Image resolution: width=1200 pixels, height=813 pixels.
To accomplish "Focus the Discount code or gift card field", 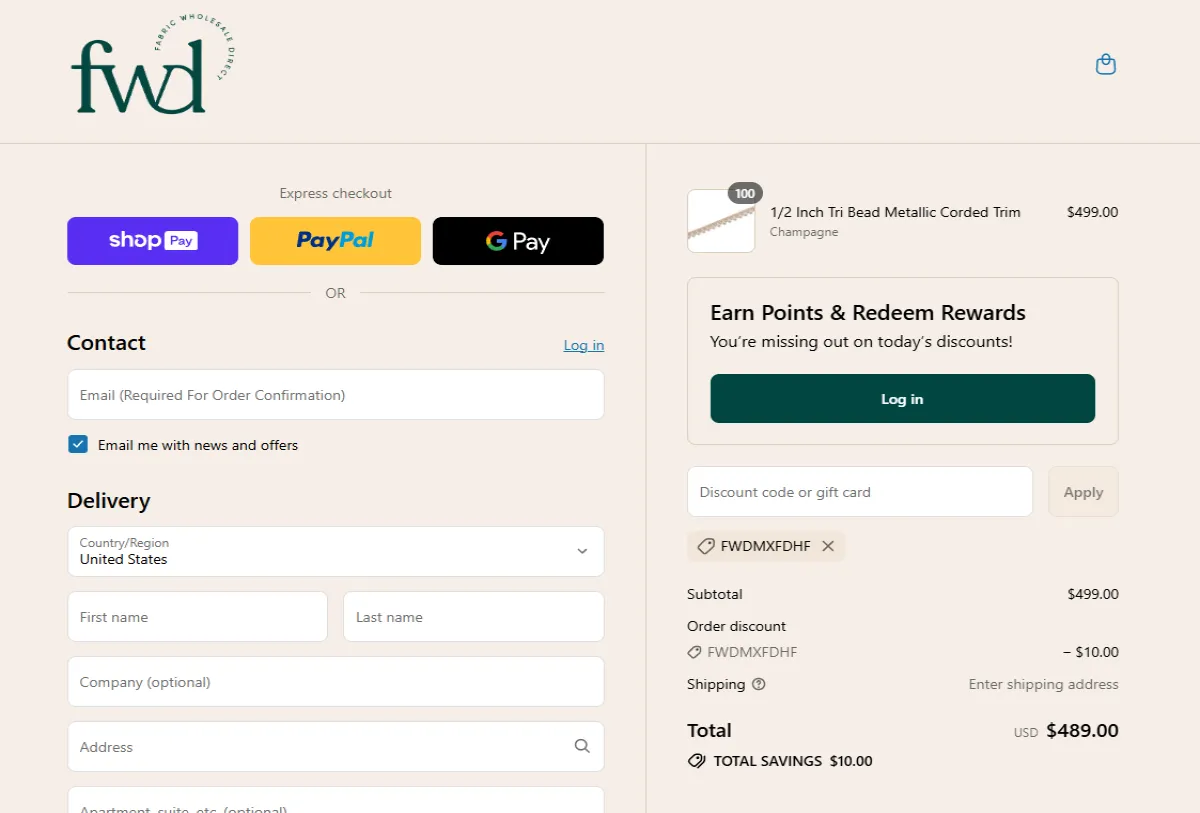I will click(859, 492).
